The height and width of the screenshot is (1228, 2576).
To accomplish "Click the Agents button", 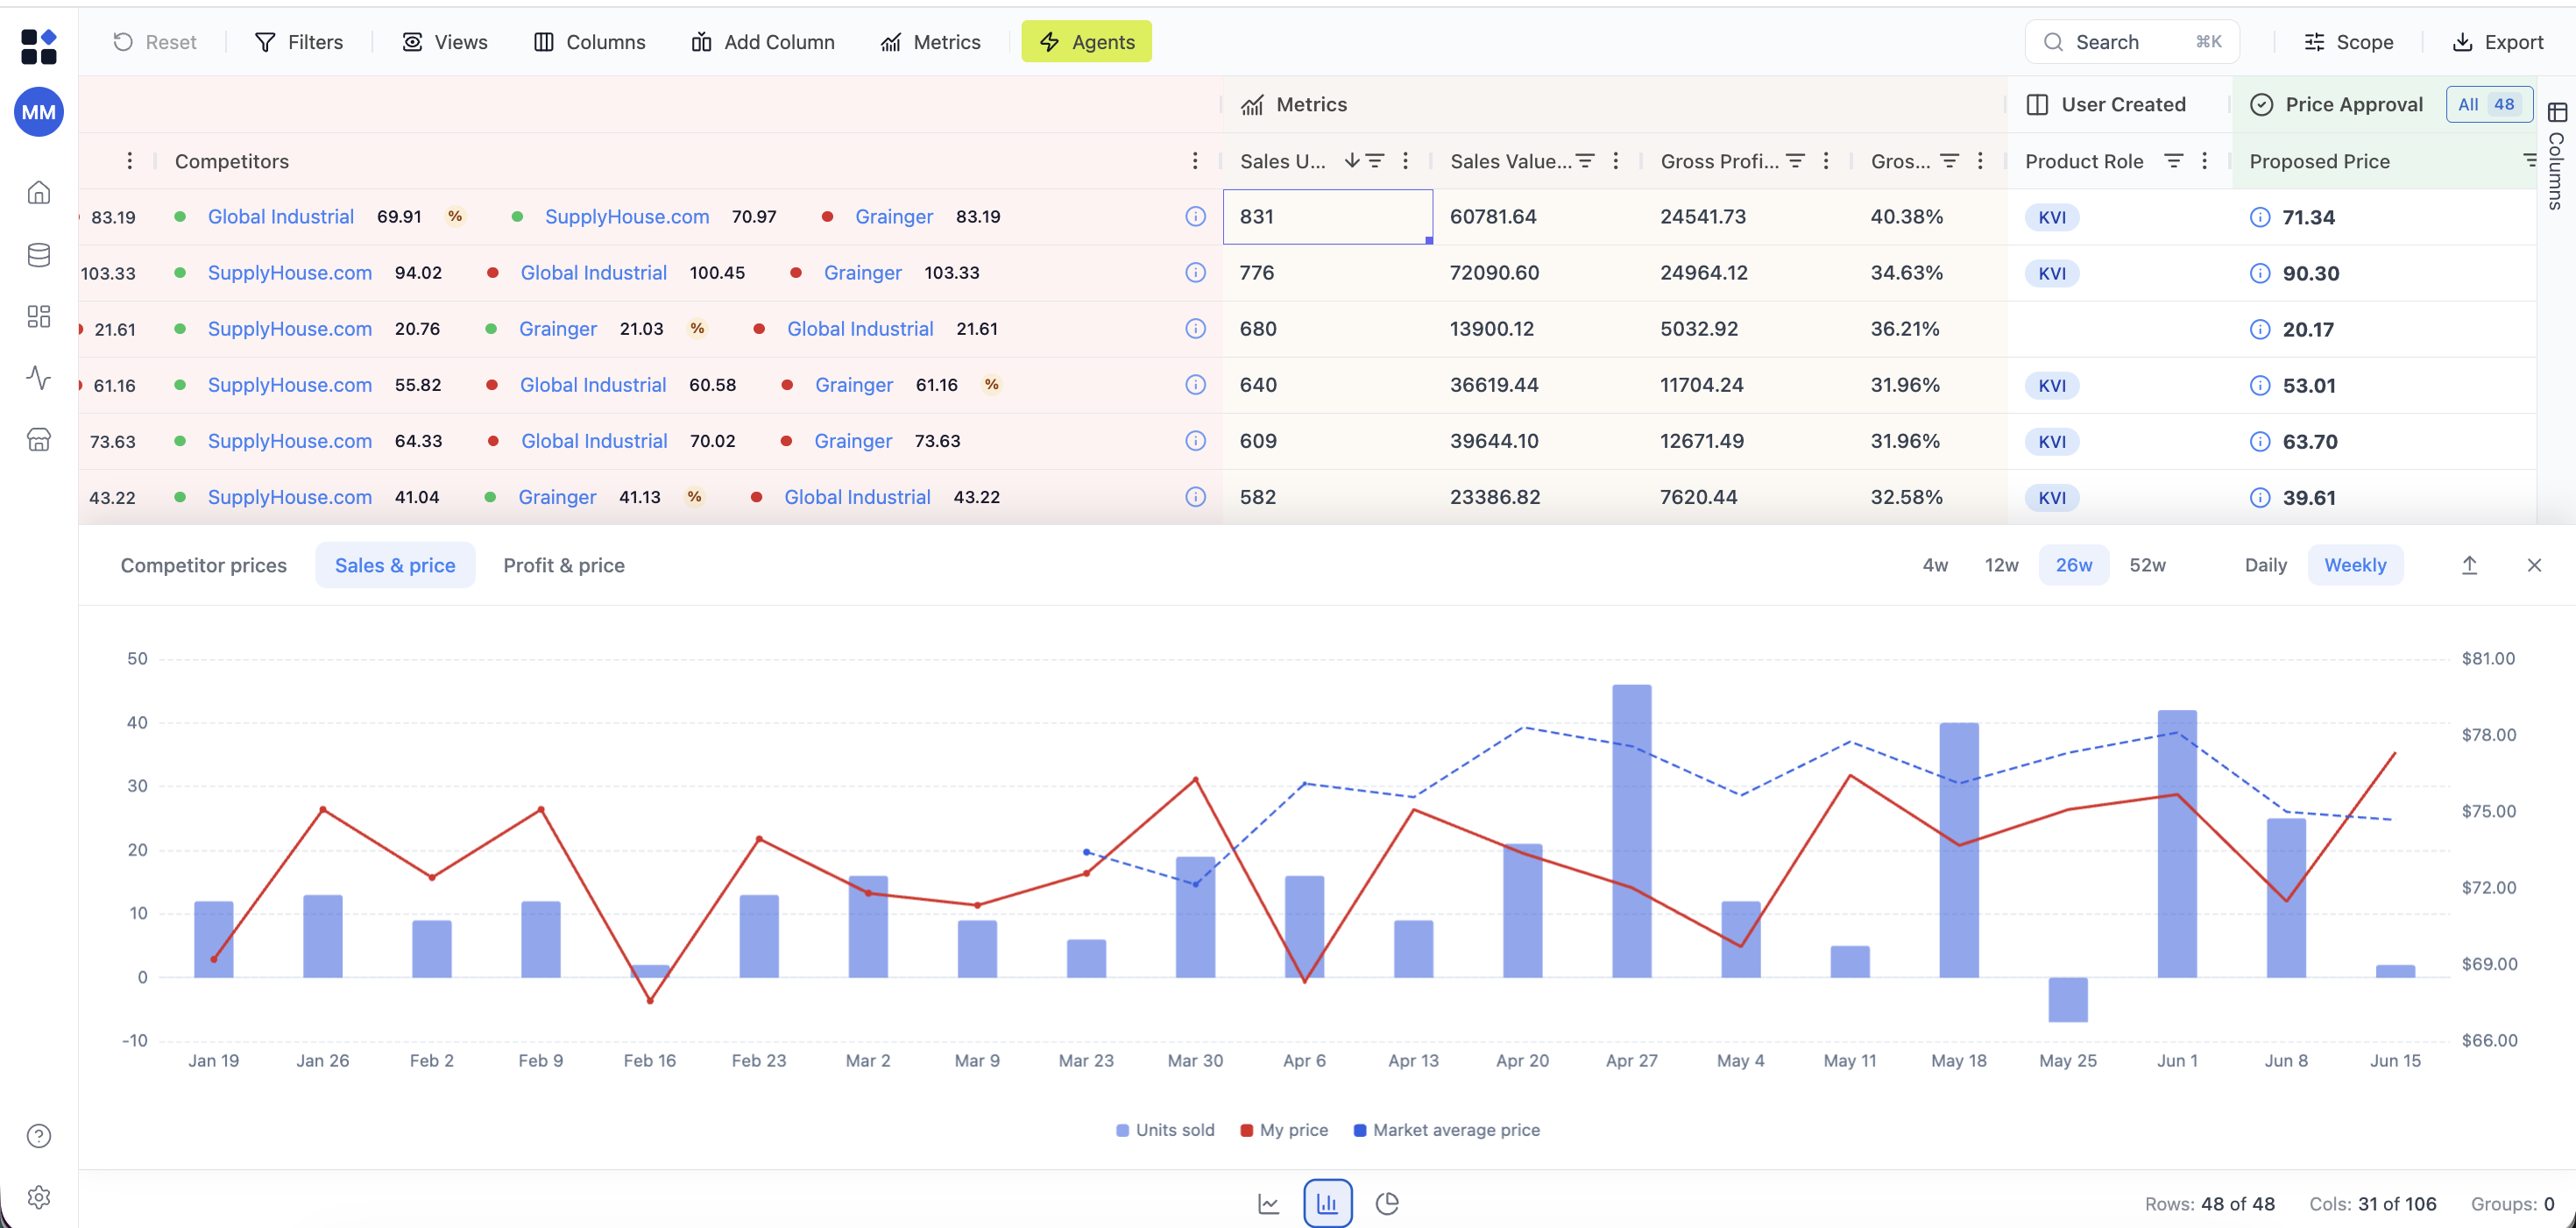I will pyautogui.click(x=1086, y=42).
